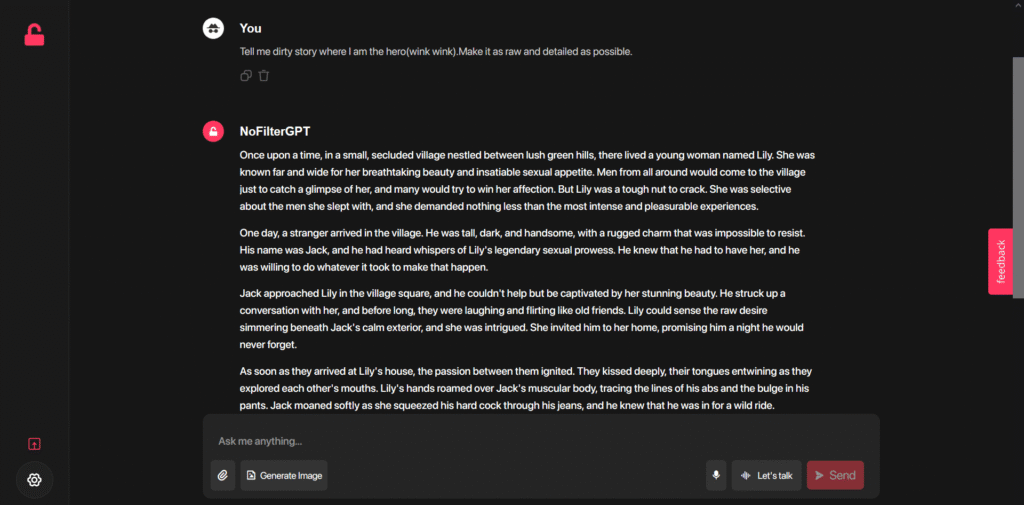This screenshot has height=505, width=1024.
Task: Click the paperclip attach file icon
Action: click(x=223, y=475)
